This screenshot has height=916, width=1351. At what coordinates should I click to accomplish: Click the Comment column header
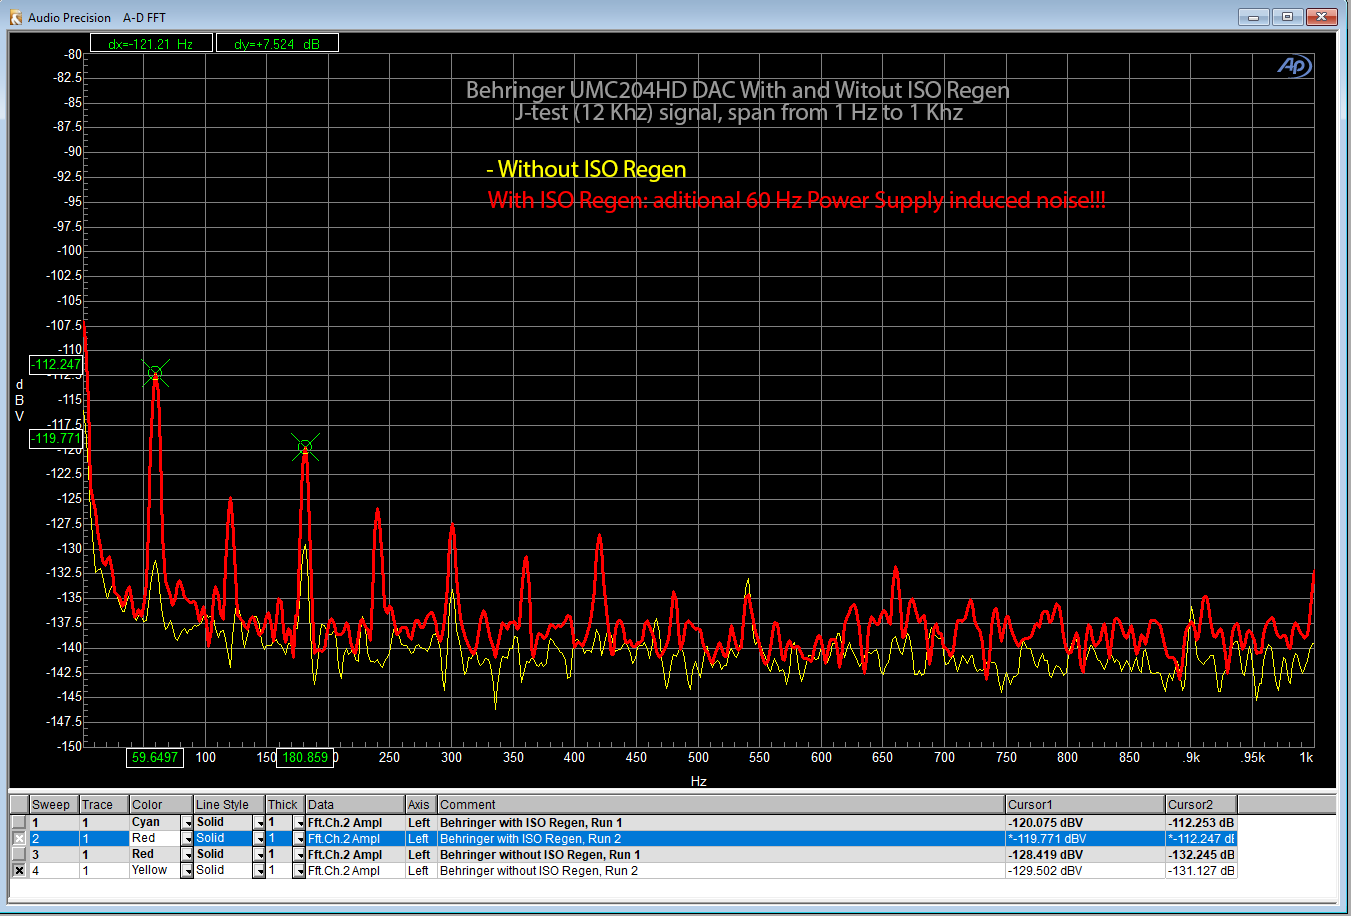point(721,805)
